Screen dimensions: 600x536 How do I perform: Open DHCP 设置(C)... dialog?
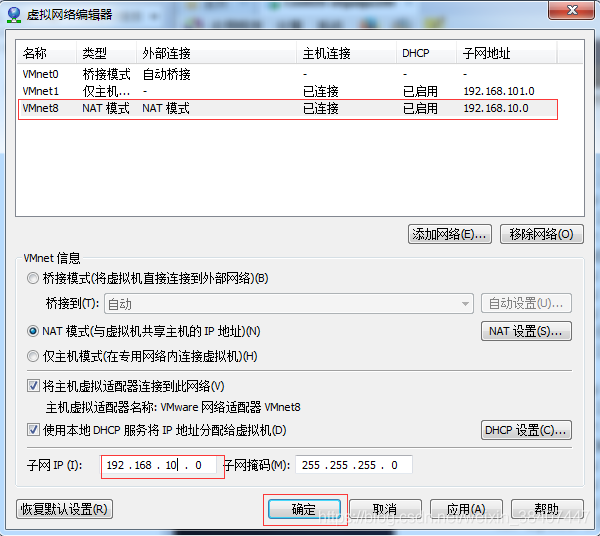(526, 430)
